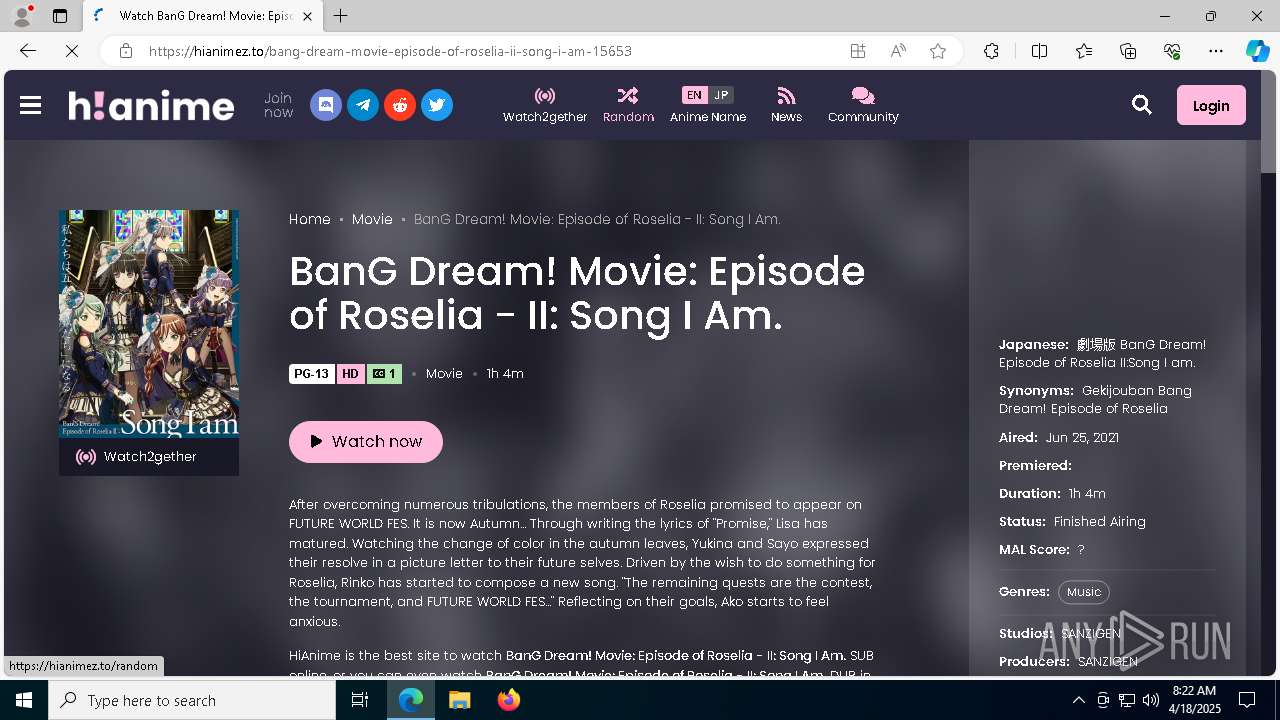View site information lock icon
Viewport: 1280px width, 720px height.
[x=126, y=51]
